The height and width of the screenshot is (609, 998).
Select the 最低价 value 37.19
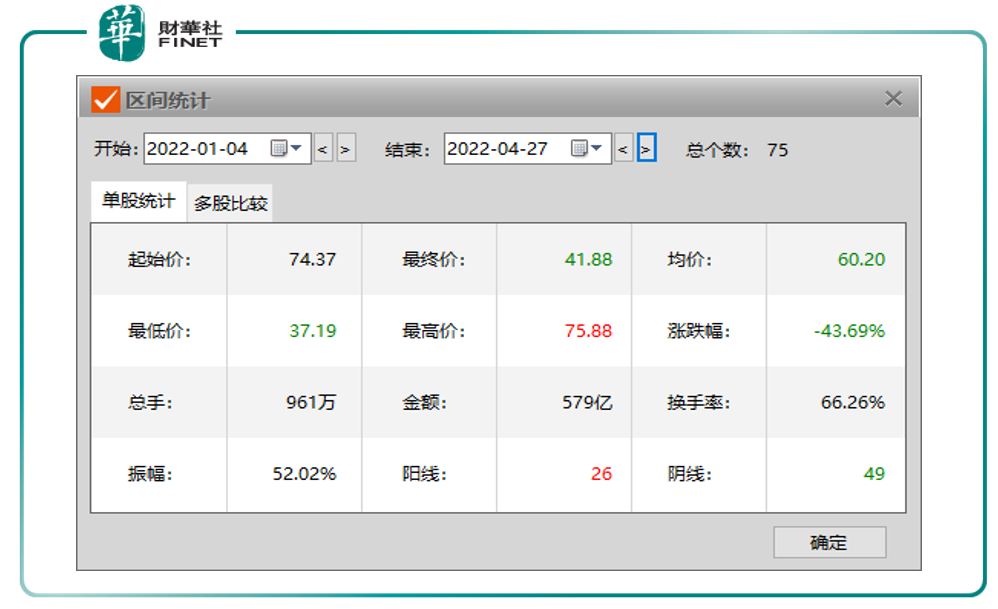point(313,331)
